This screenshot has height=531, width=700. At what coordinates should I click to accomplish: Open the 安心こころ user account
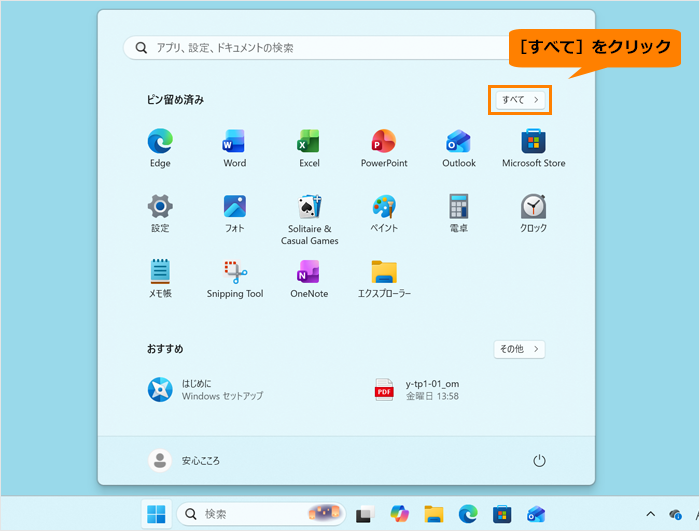tap(184, 460)
